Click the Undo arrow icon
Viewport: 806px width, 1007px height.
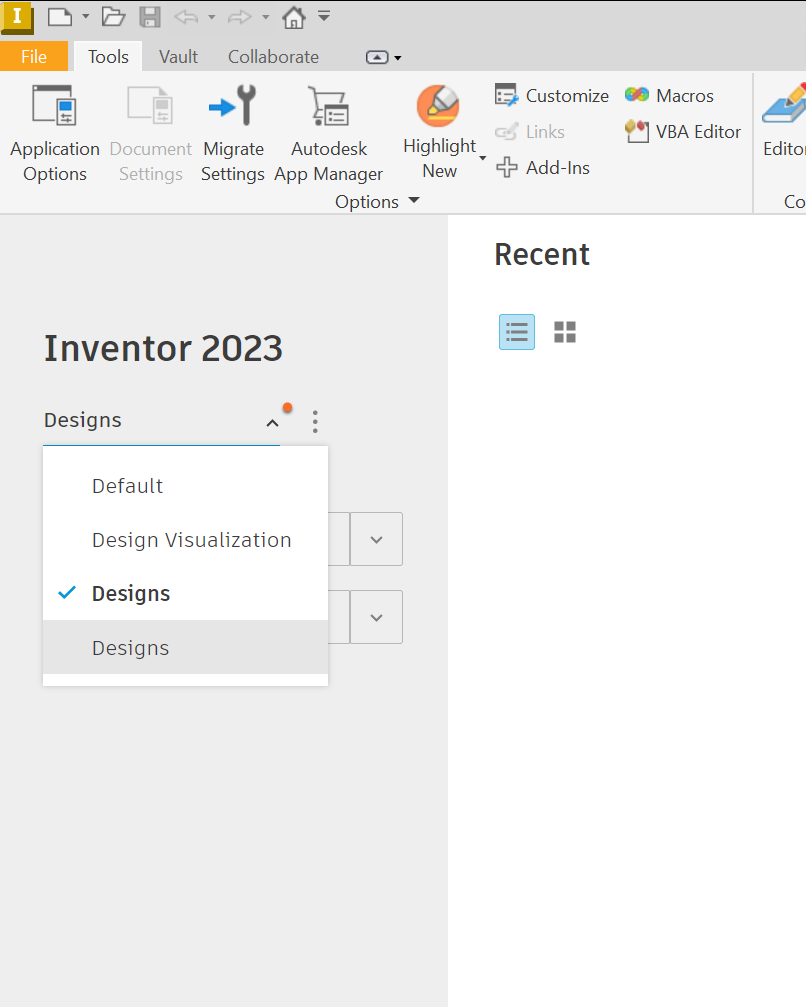(186, 17)
